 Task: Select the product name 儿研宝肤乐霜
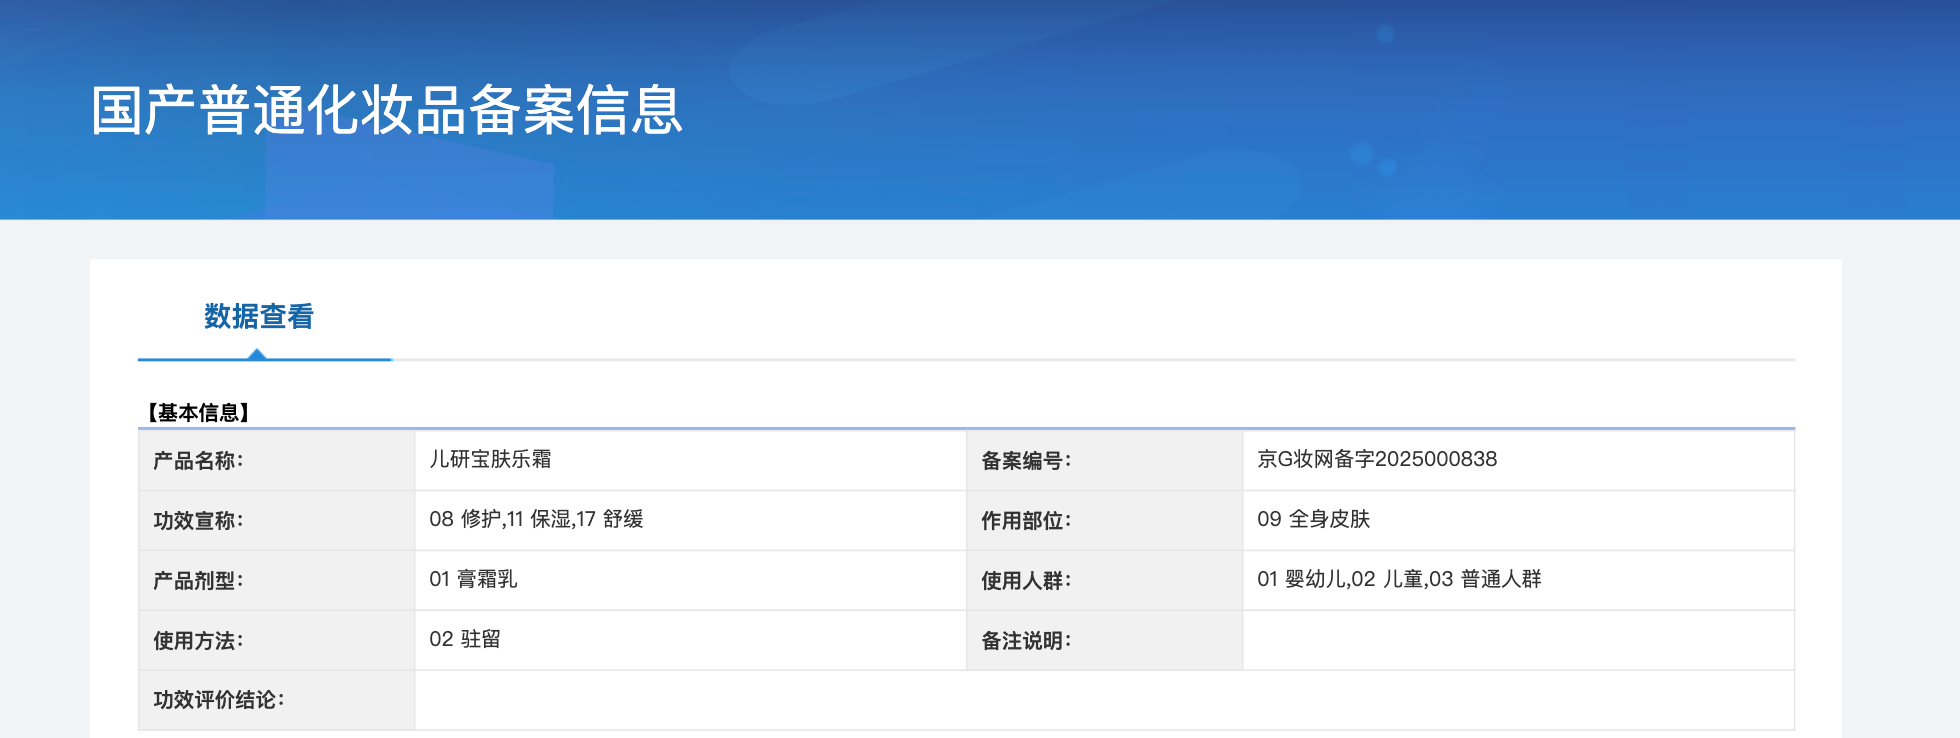(x=490, y=459)
